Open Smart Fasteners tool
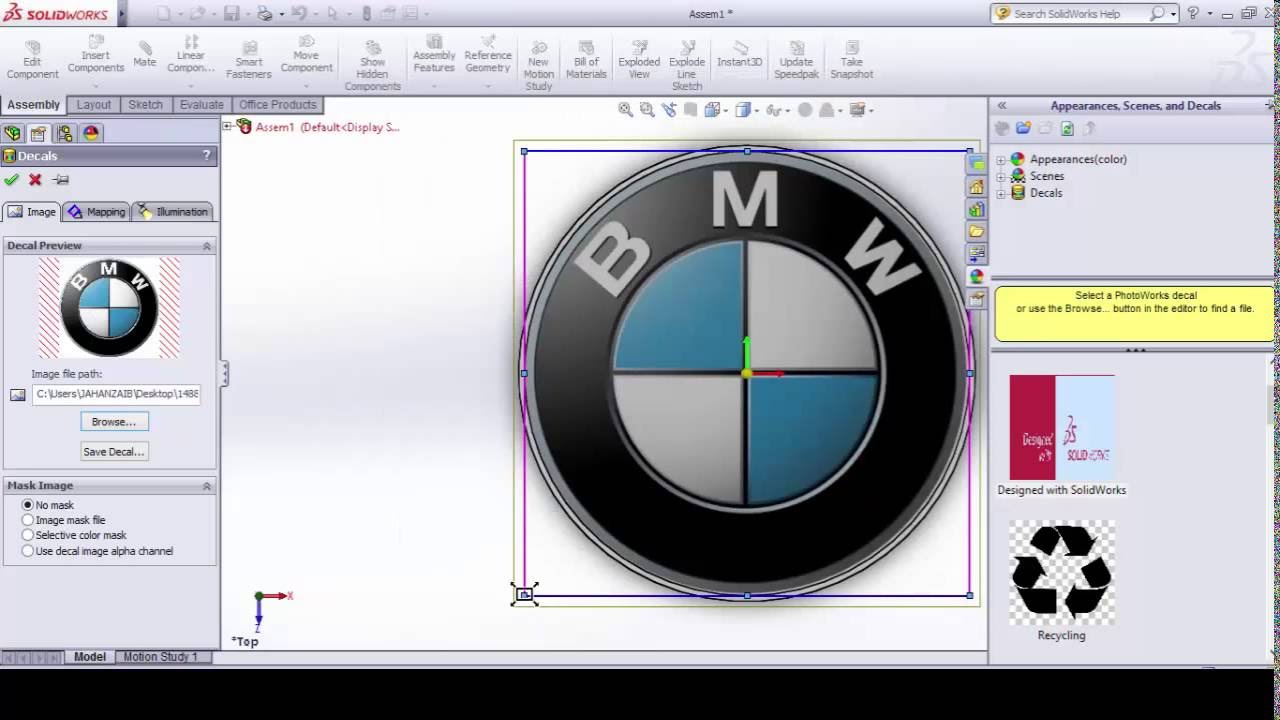The width and height of the screenshot is (1280, 720). pyautogui.click(x=249, y=60)
